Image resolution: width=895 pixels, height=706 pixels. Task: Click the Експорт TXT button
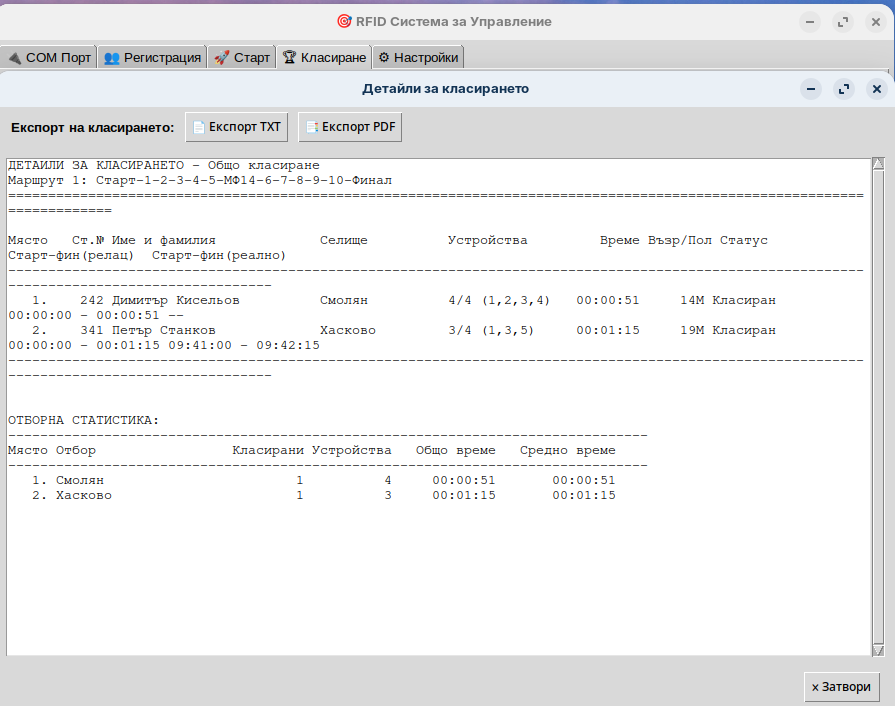(237, 127)
